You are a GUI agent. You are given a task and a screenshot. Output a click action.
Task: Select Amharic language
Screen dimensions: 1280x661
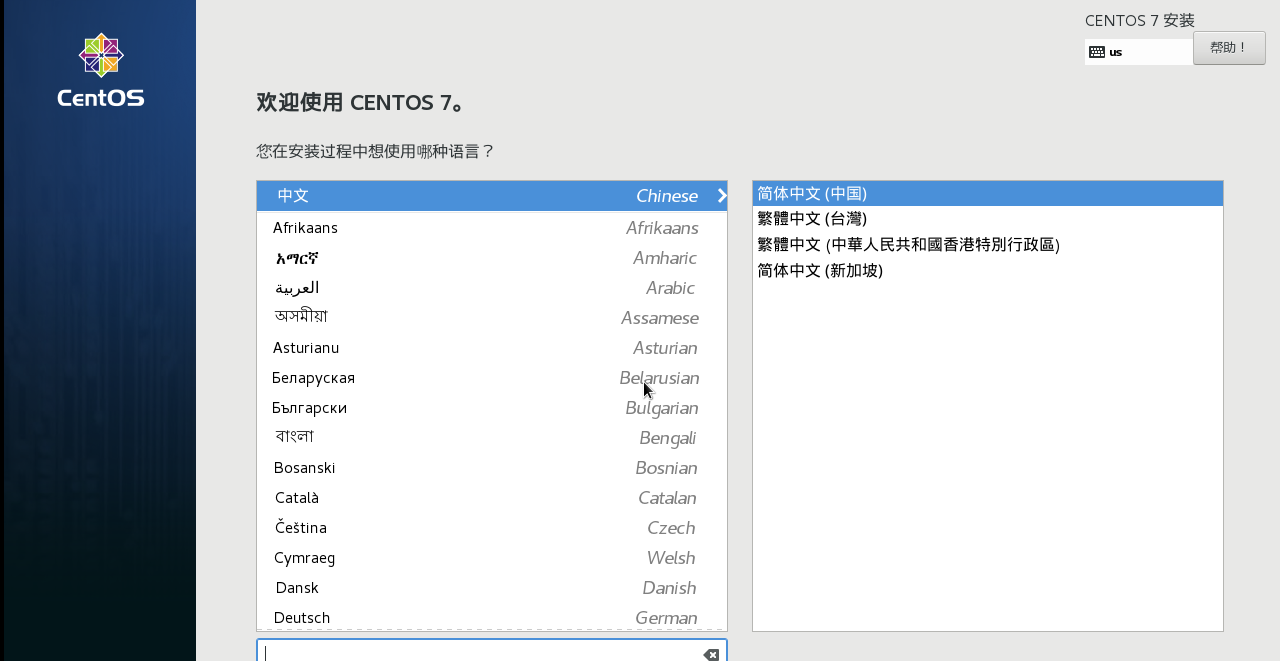492,258
